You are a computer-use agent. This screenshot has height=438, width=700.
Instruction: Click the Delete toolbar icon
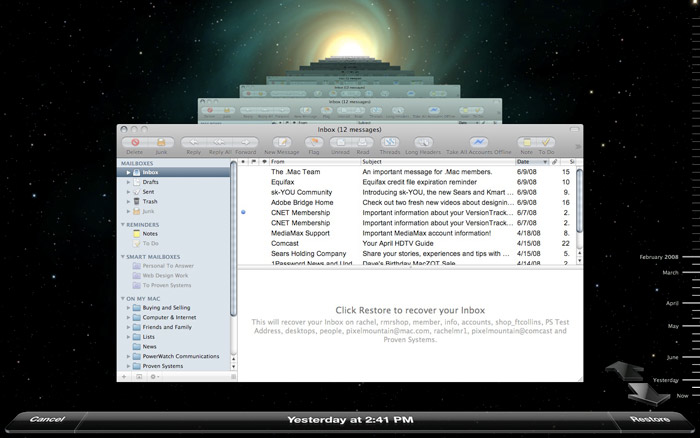point(135,142)
